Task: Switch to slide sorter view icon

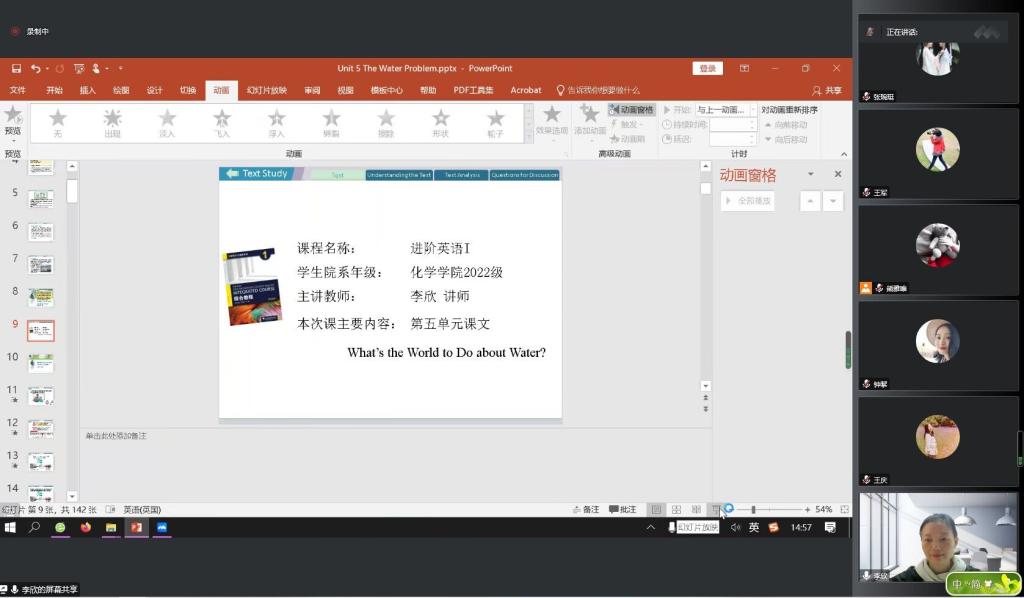Action: pyautogui.click(x=677, y=509)
